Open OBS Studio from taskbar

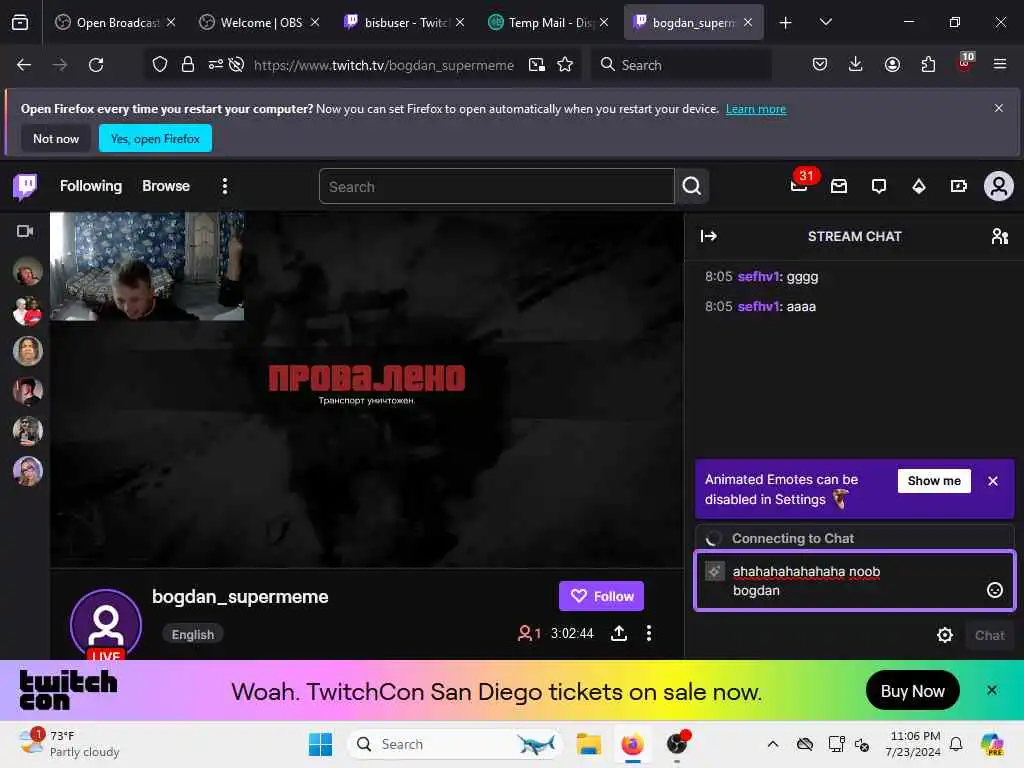tap(677, 744)
